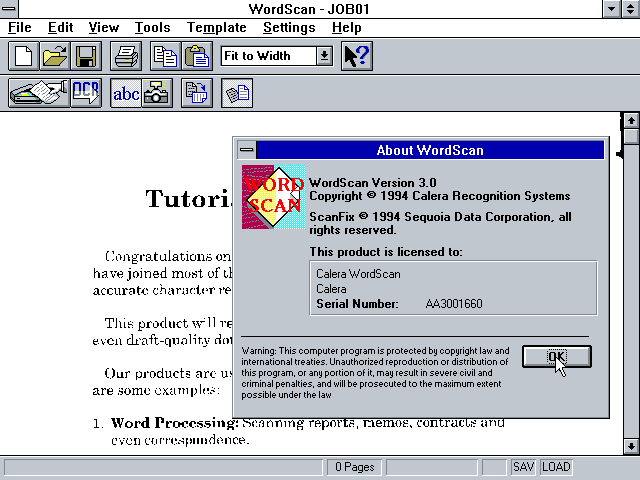Click the Tutorial heading in the document

[x=189, y=199]
